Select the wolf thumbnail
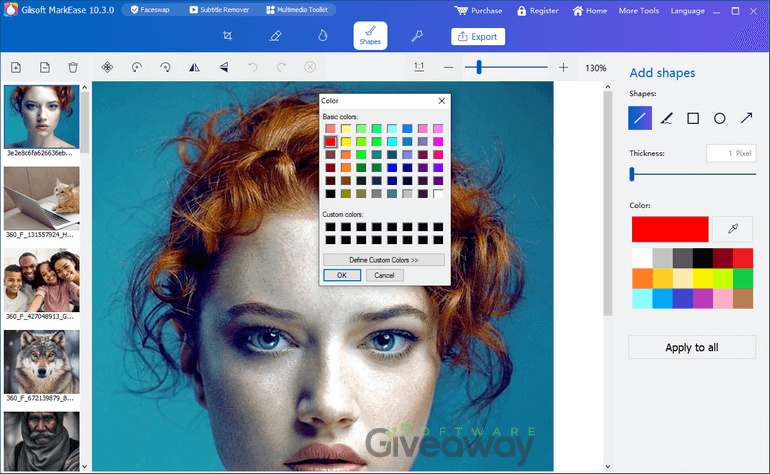Viewport: 770px width, 474px height. pyautogui.click(x=42, y=362)
